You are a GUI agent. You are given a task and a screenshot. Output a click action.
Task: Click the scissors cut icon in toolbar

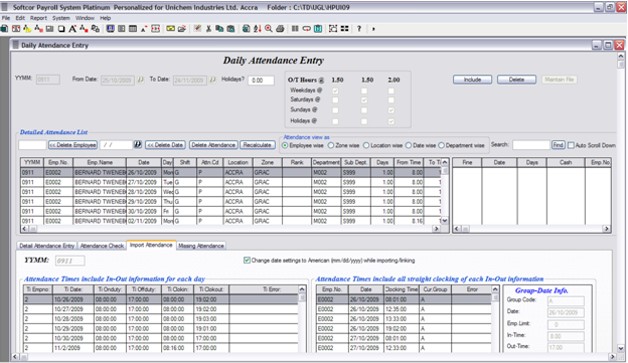pyautogui.click(x=208, y=28)
